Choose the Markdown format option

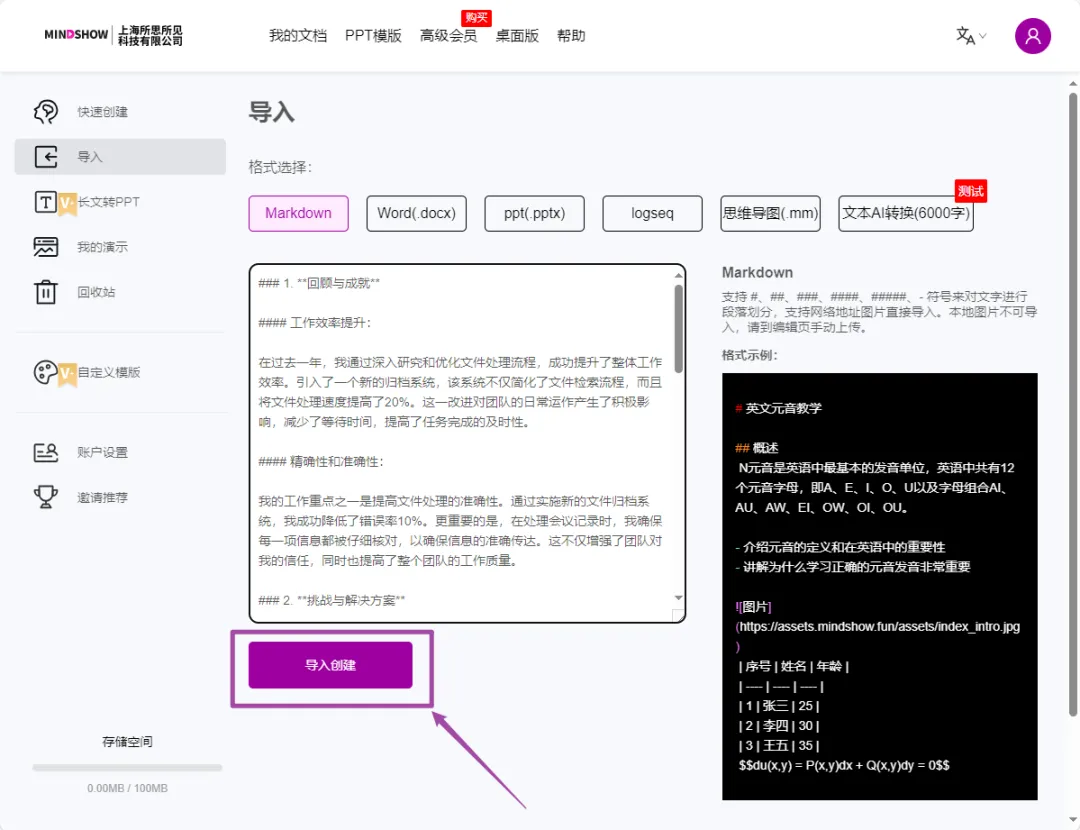click(298, 214)
